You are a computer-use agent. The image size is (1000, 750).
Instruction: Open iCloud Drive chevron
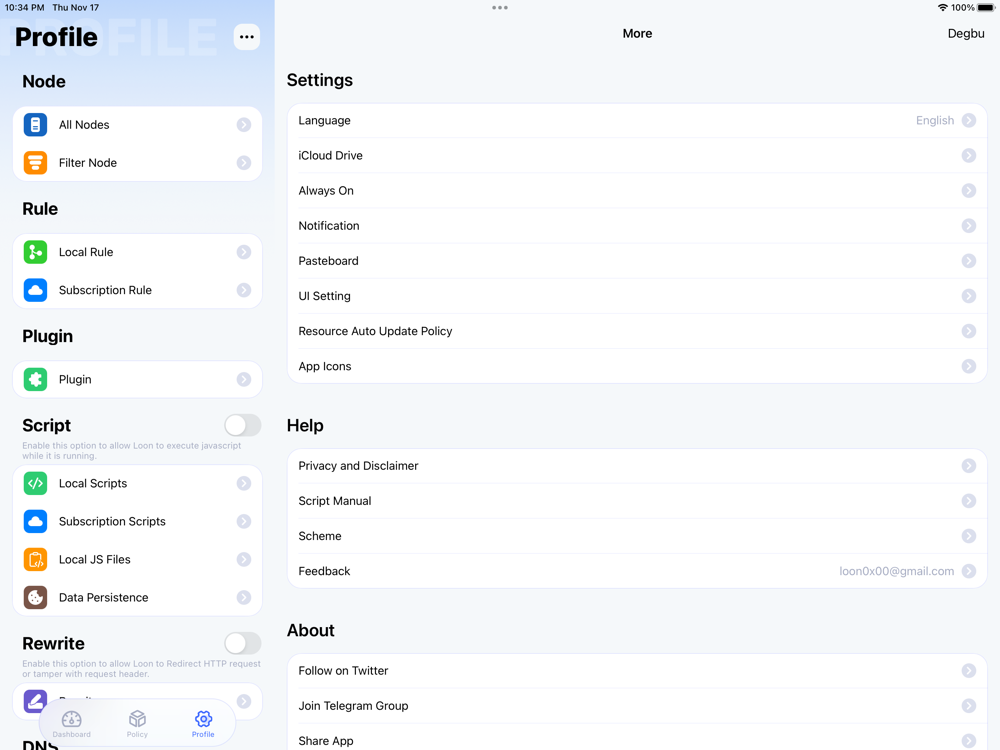(969, 156)
